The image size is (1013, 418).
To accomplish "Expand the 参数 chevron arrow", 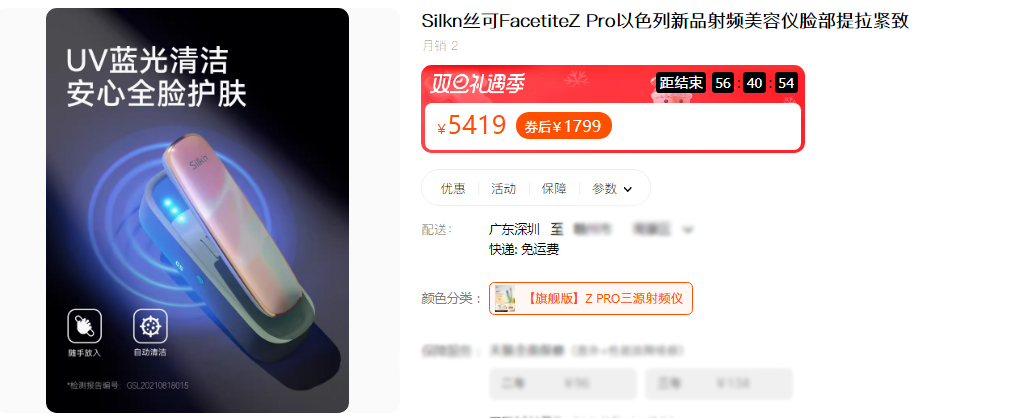I will (627, 189).
